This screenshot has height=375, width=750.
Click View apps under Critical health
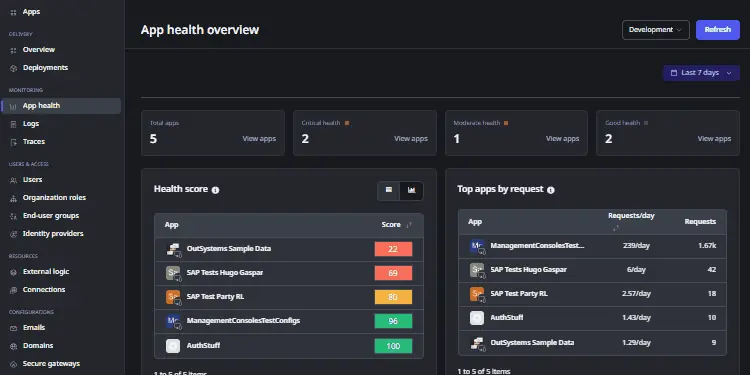(411, 139)
